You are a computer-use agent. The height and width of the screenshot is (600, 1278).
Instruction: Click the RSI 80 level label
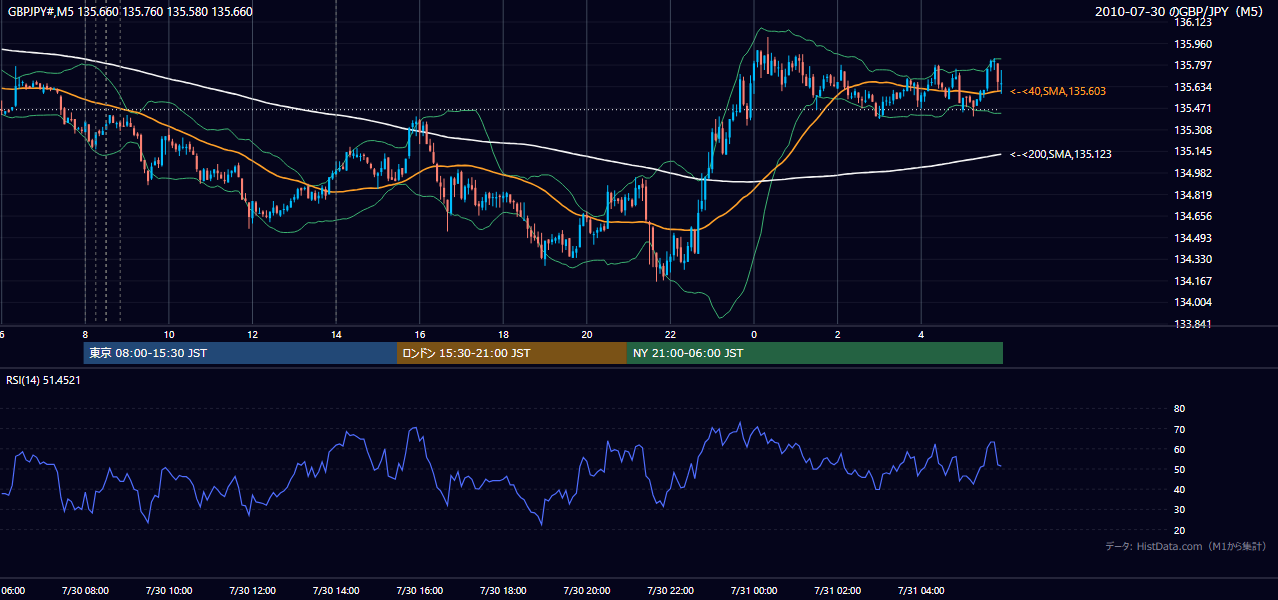click(x=1179, y=409)
